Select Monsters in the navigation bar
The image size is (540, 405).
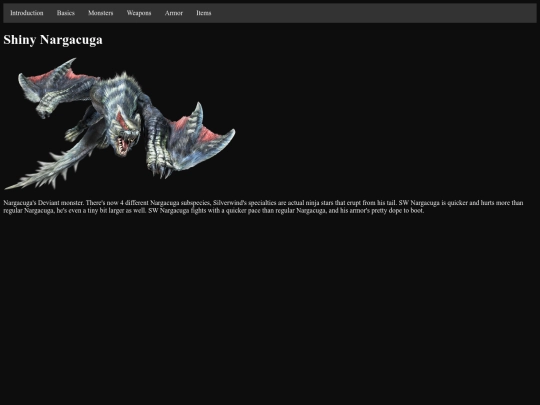point(101,13)
